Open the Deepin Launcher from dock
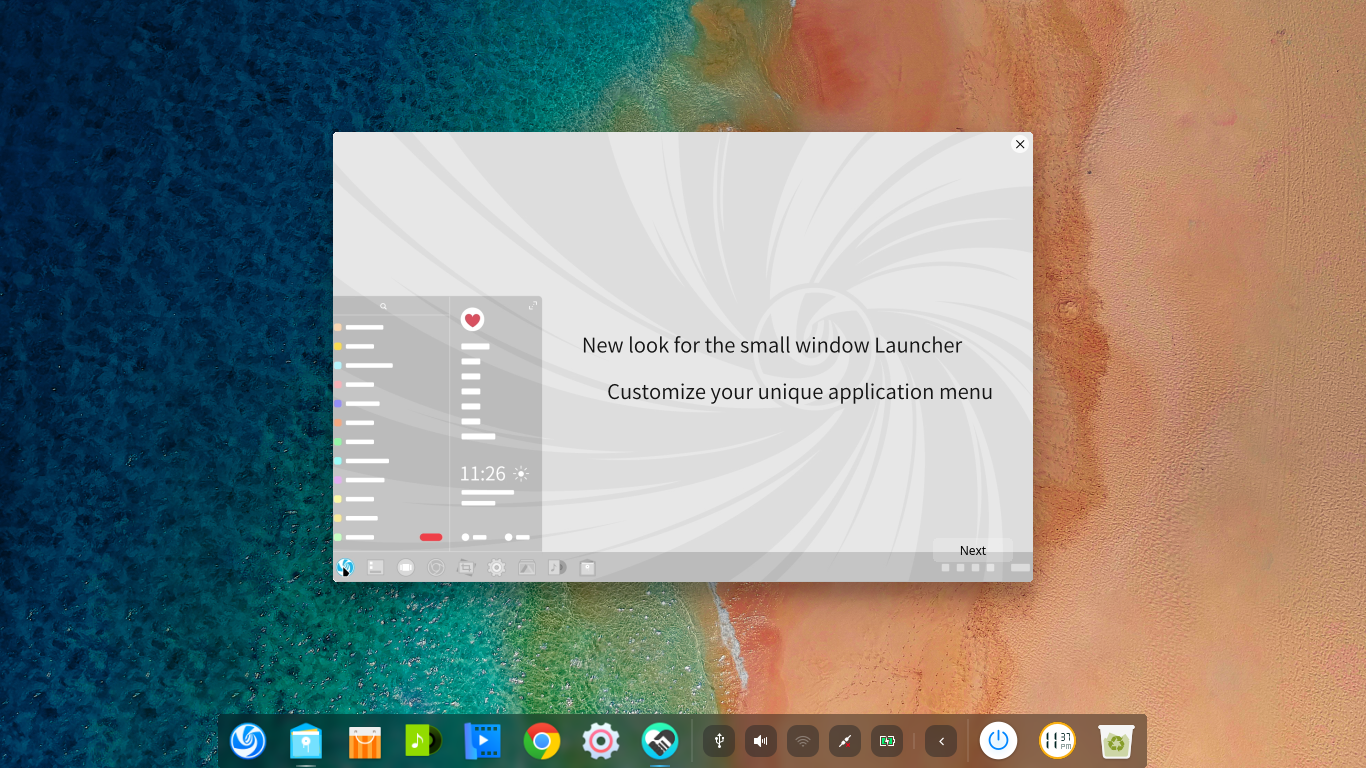Viewport: 1366px width, 768px height. point(247,741)
